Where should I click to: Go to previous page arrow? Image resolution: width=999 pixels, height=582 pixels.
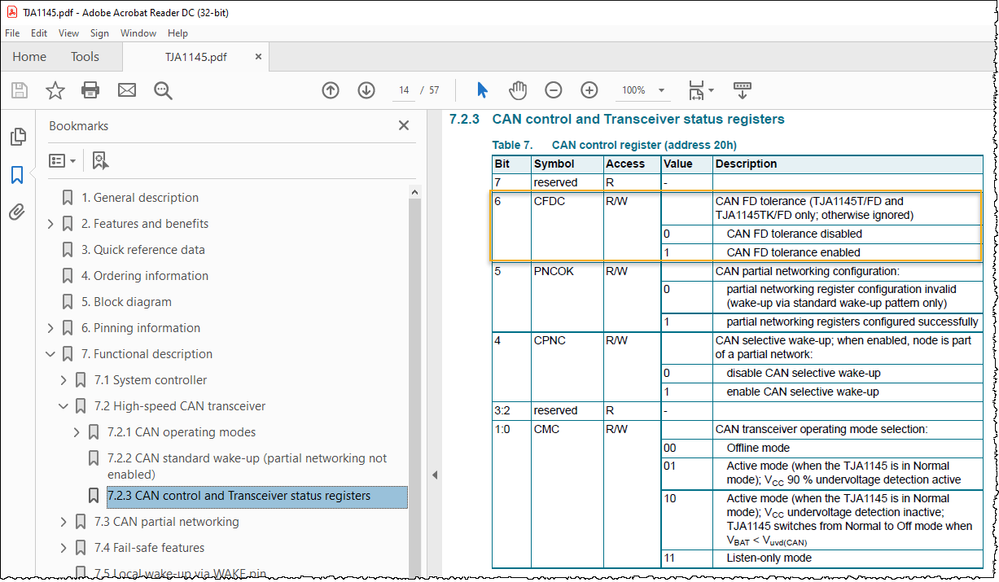coord(330,91)
